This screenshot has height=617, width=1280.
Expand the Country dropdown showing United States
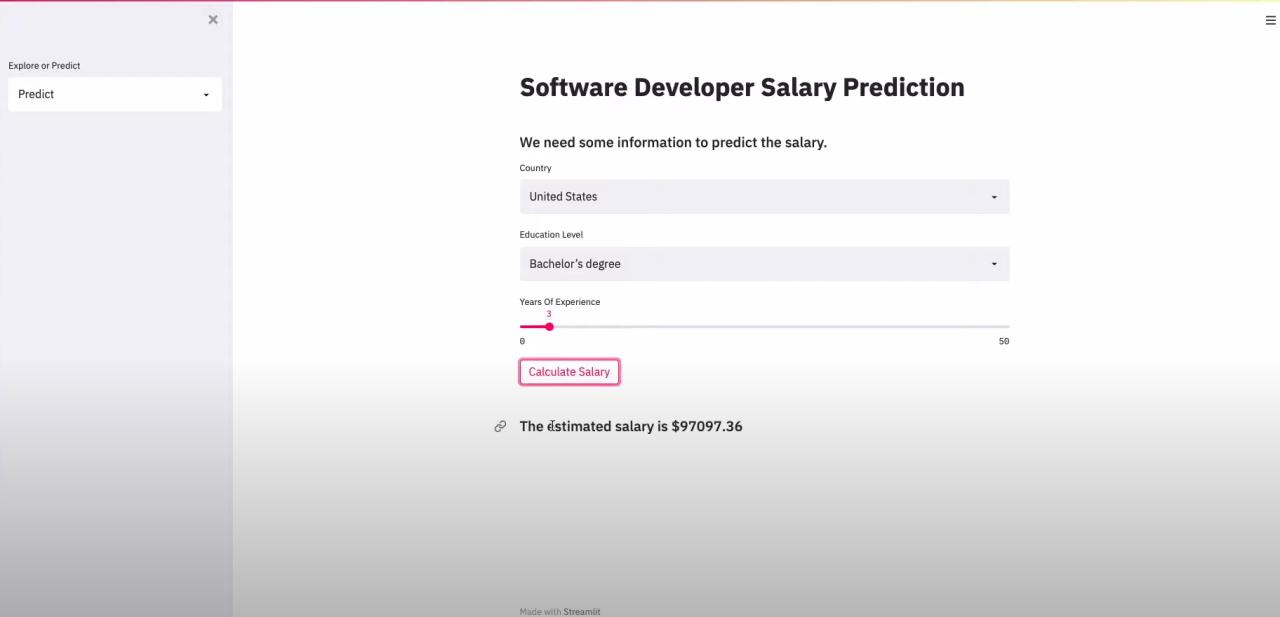pos(764,197)
